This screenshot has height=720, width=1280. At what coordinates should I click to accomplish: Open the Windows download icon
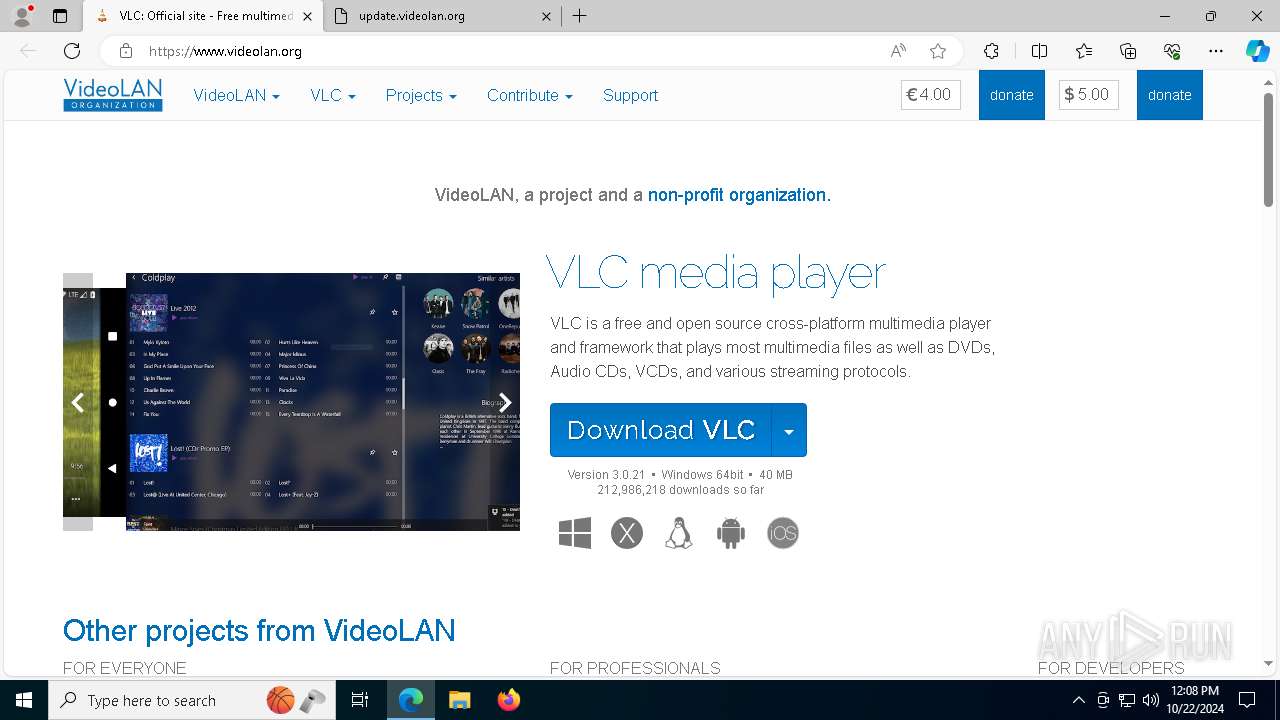pos(575,533)
